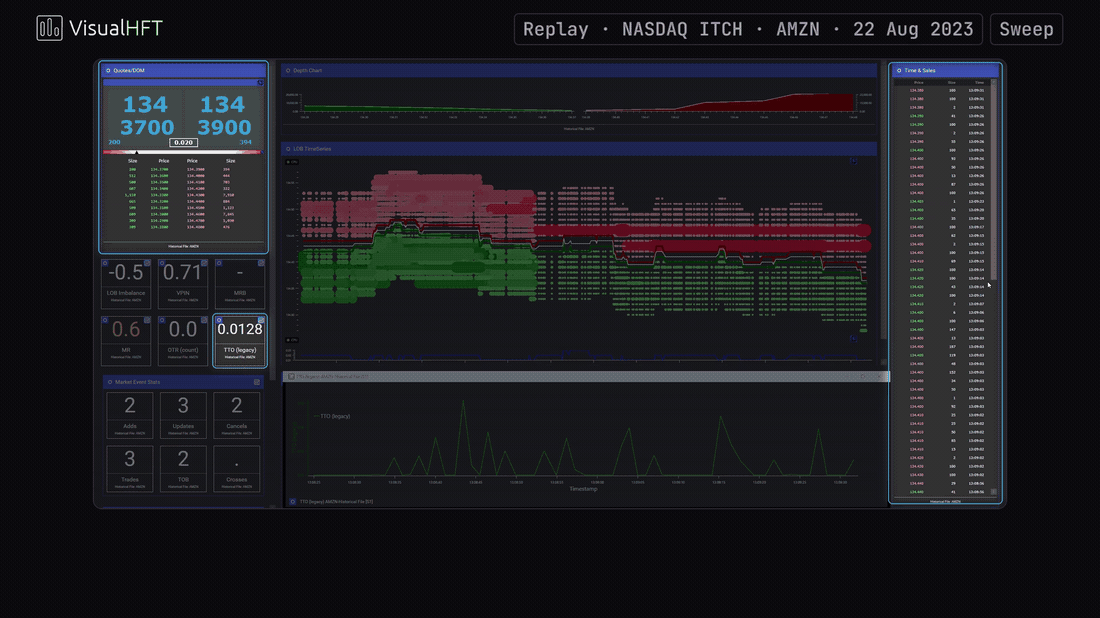Screen dimensions: 1100x618
Task: Open the OTR (count) tile chart icon
Action: point(204,320)
